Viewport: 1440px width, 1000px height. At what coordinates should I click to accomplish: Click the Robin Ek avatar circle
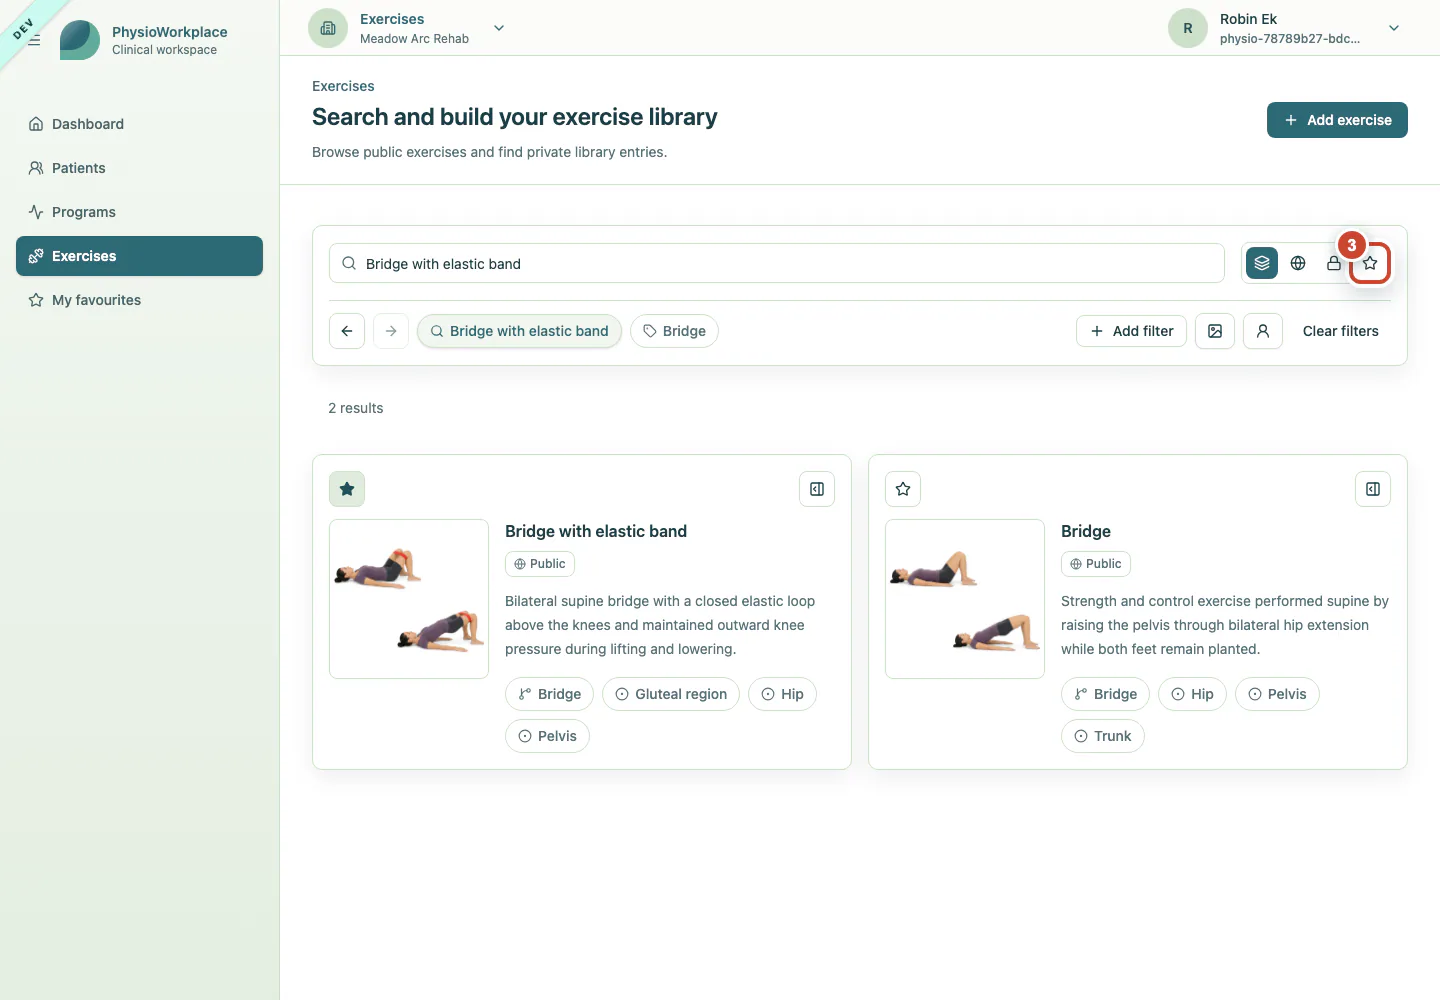click(1188, 28)
